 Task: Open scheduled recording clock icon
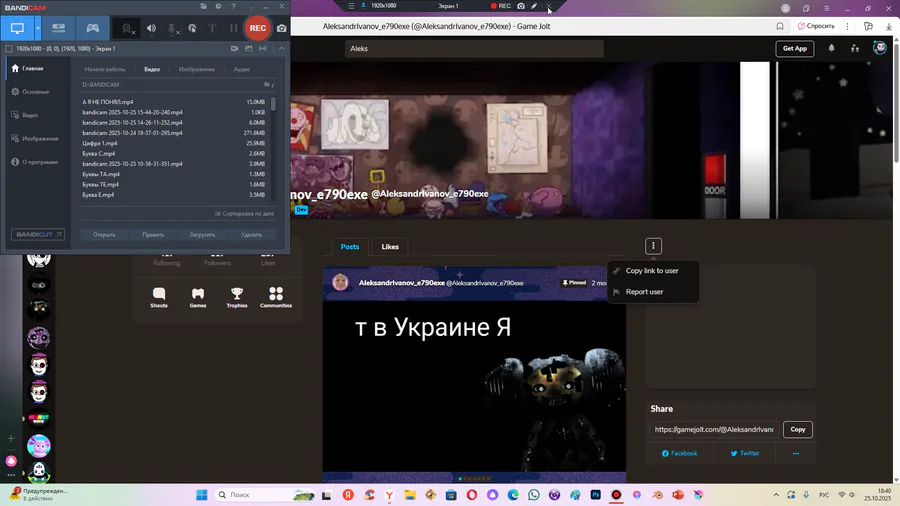[218, 6]
